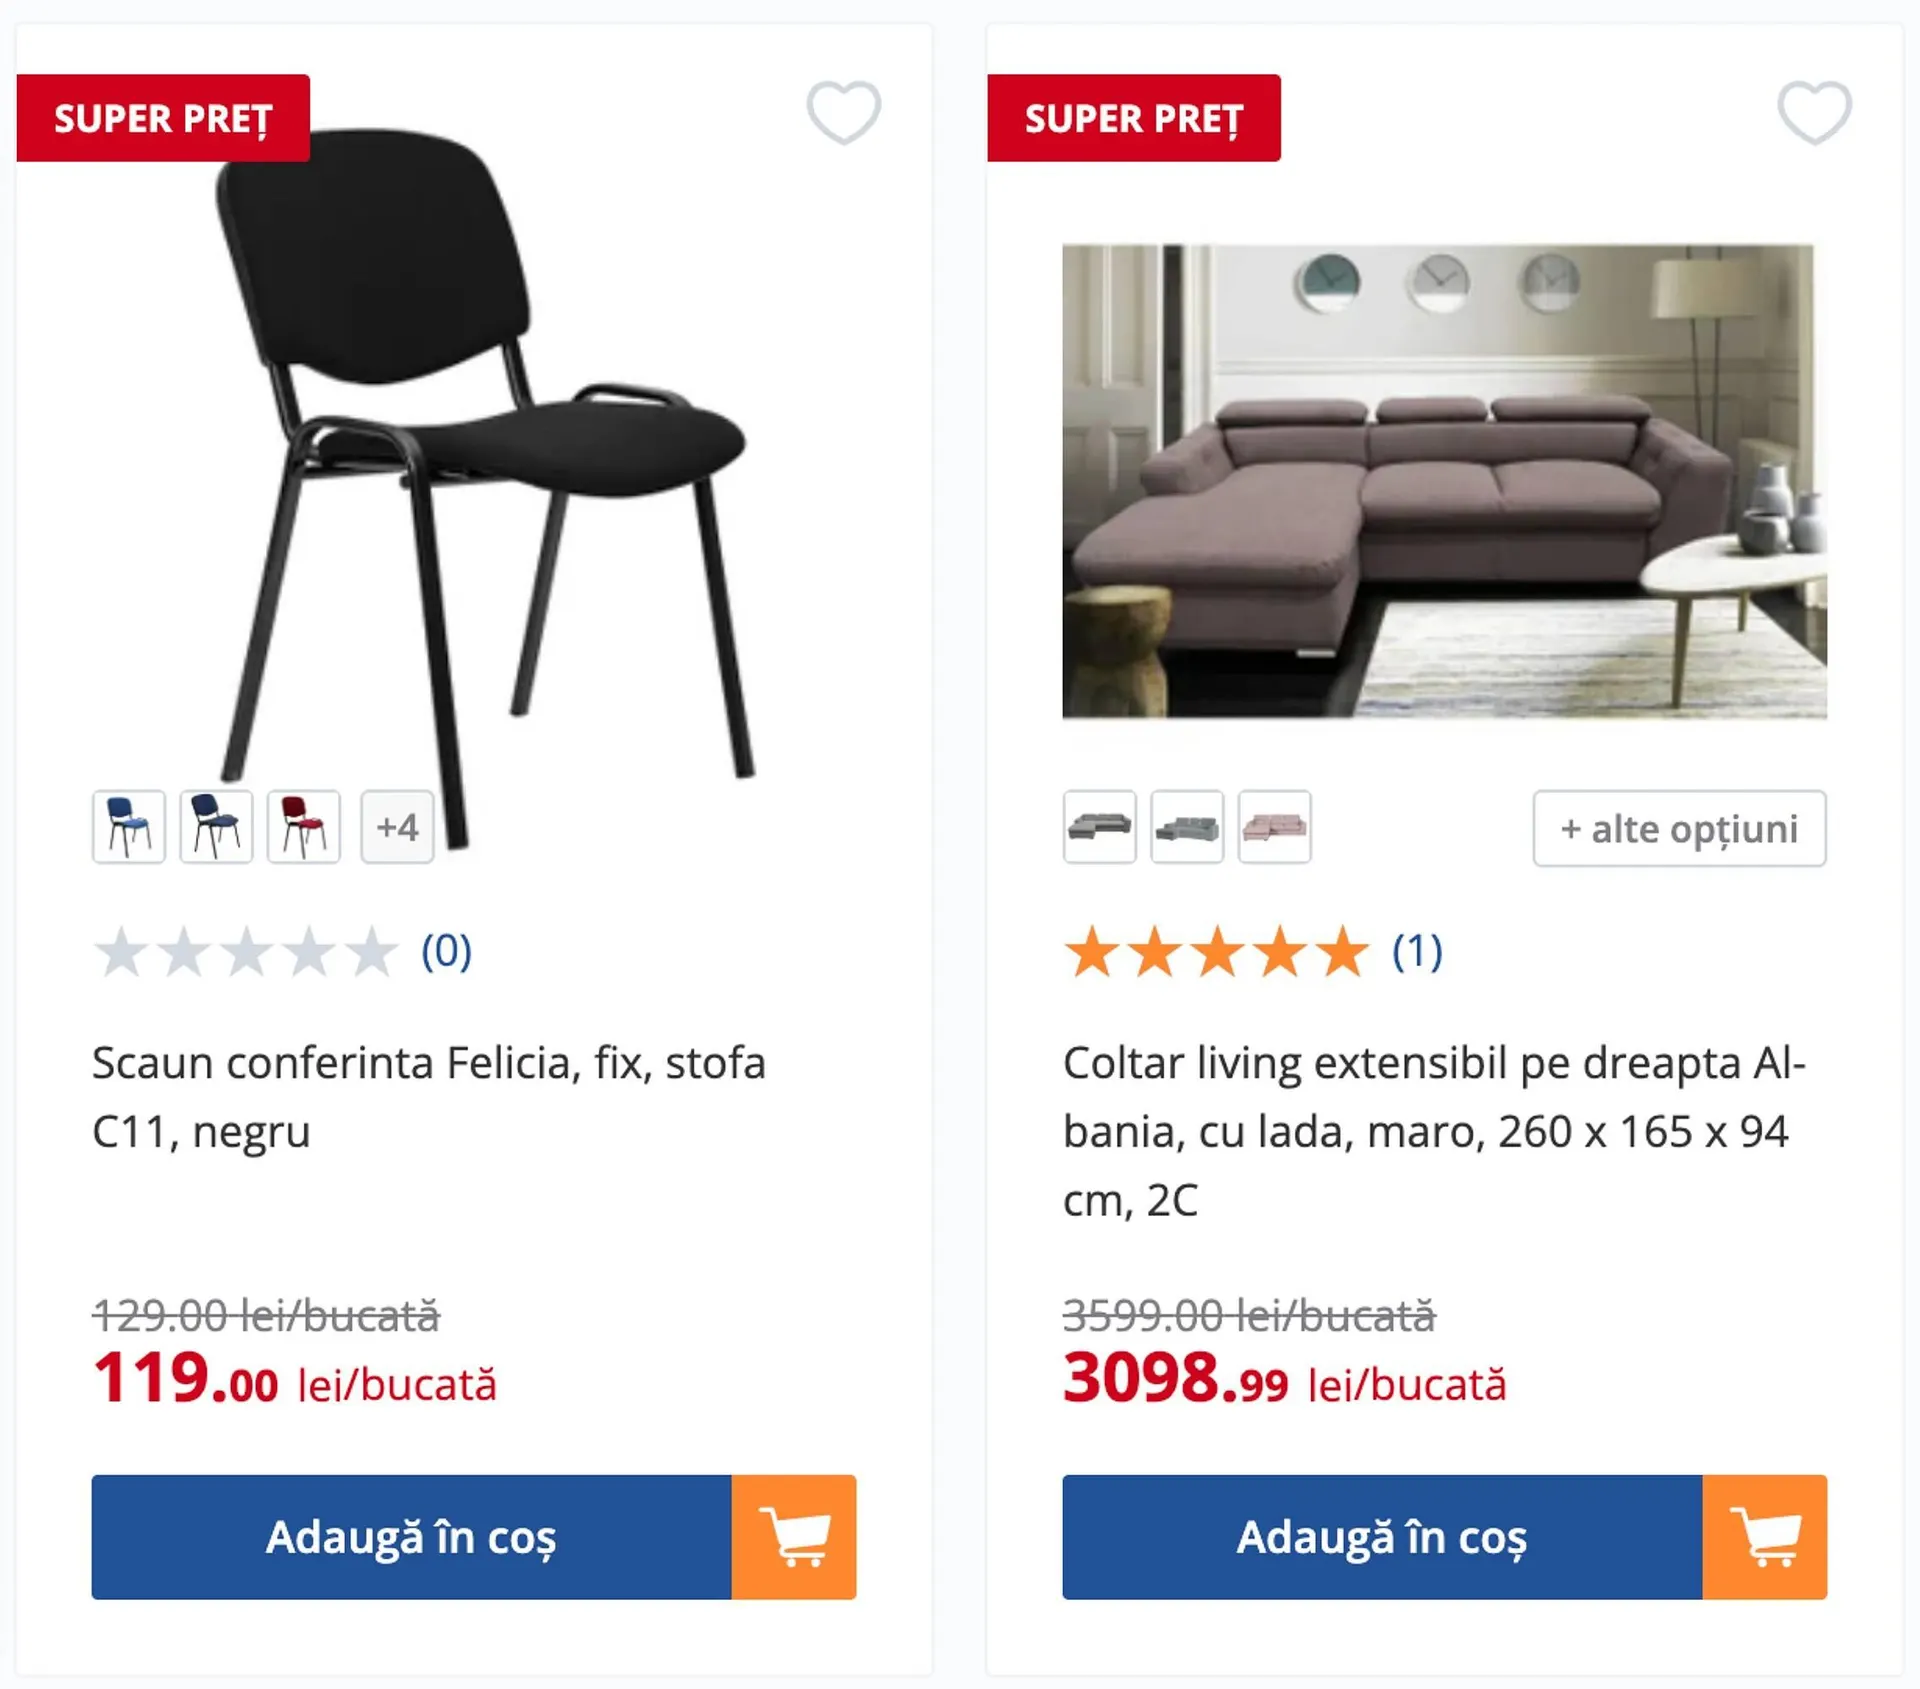This screenshot has width=1920, height=1689.
Task: Click 'Adaugă în coș' for the Albania sofa
Action: click(1382, 1536)
